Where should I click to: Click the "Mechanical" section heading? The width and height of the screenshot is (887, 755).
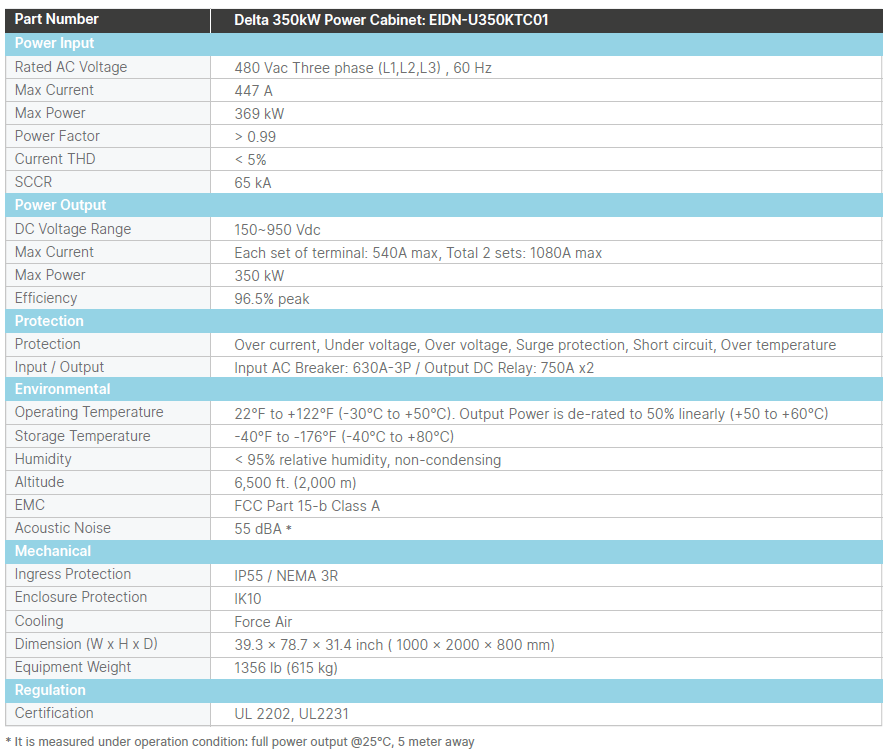[x=53, y=551]
